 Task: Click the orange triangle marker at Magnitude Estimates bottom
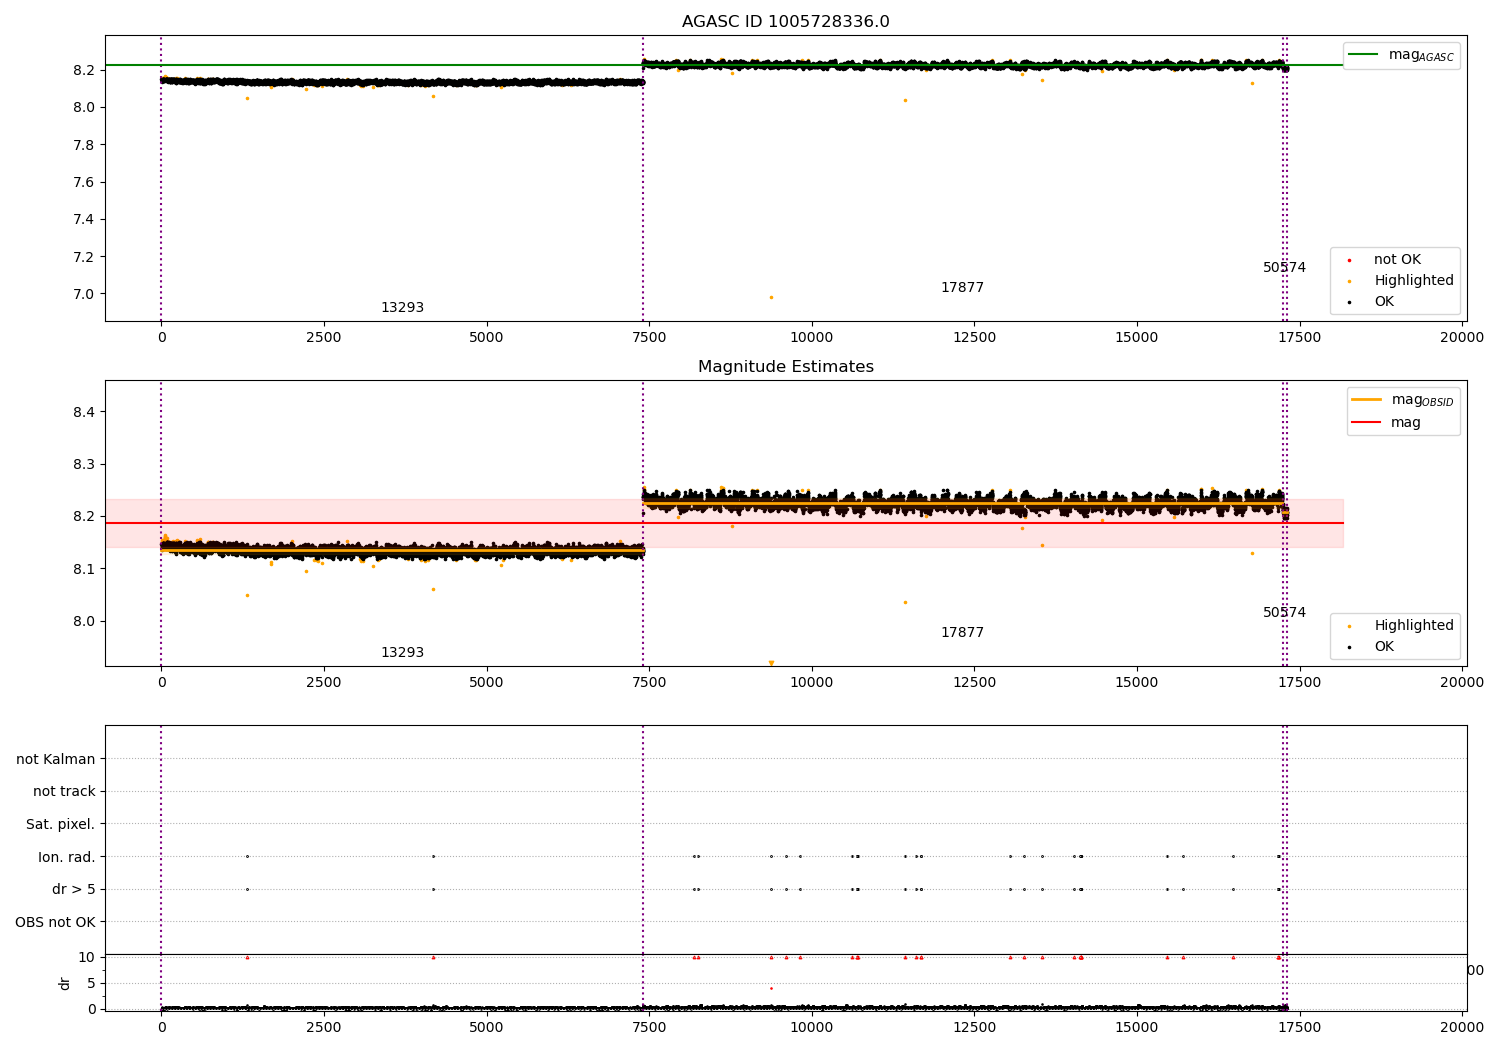tap(771, 663)
